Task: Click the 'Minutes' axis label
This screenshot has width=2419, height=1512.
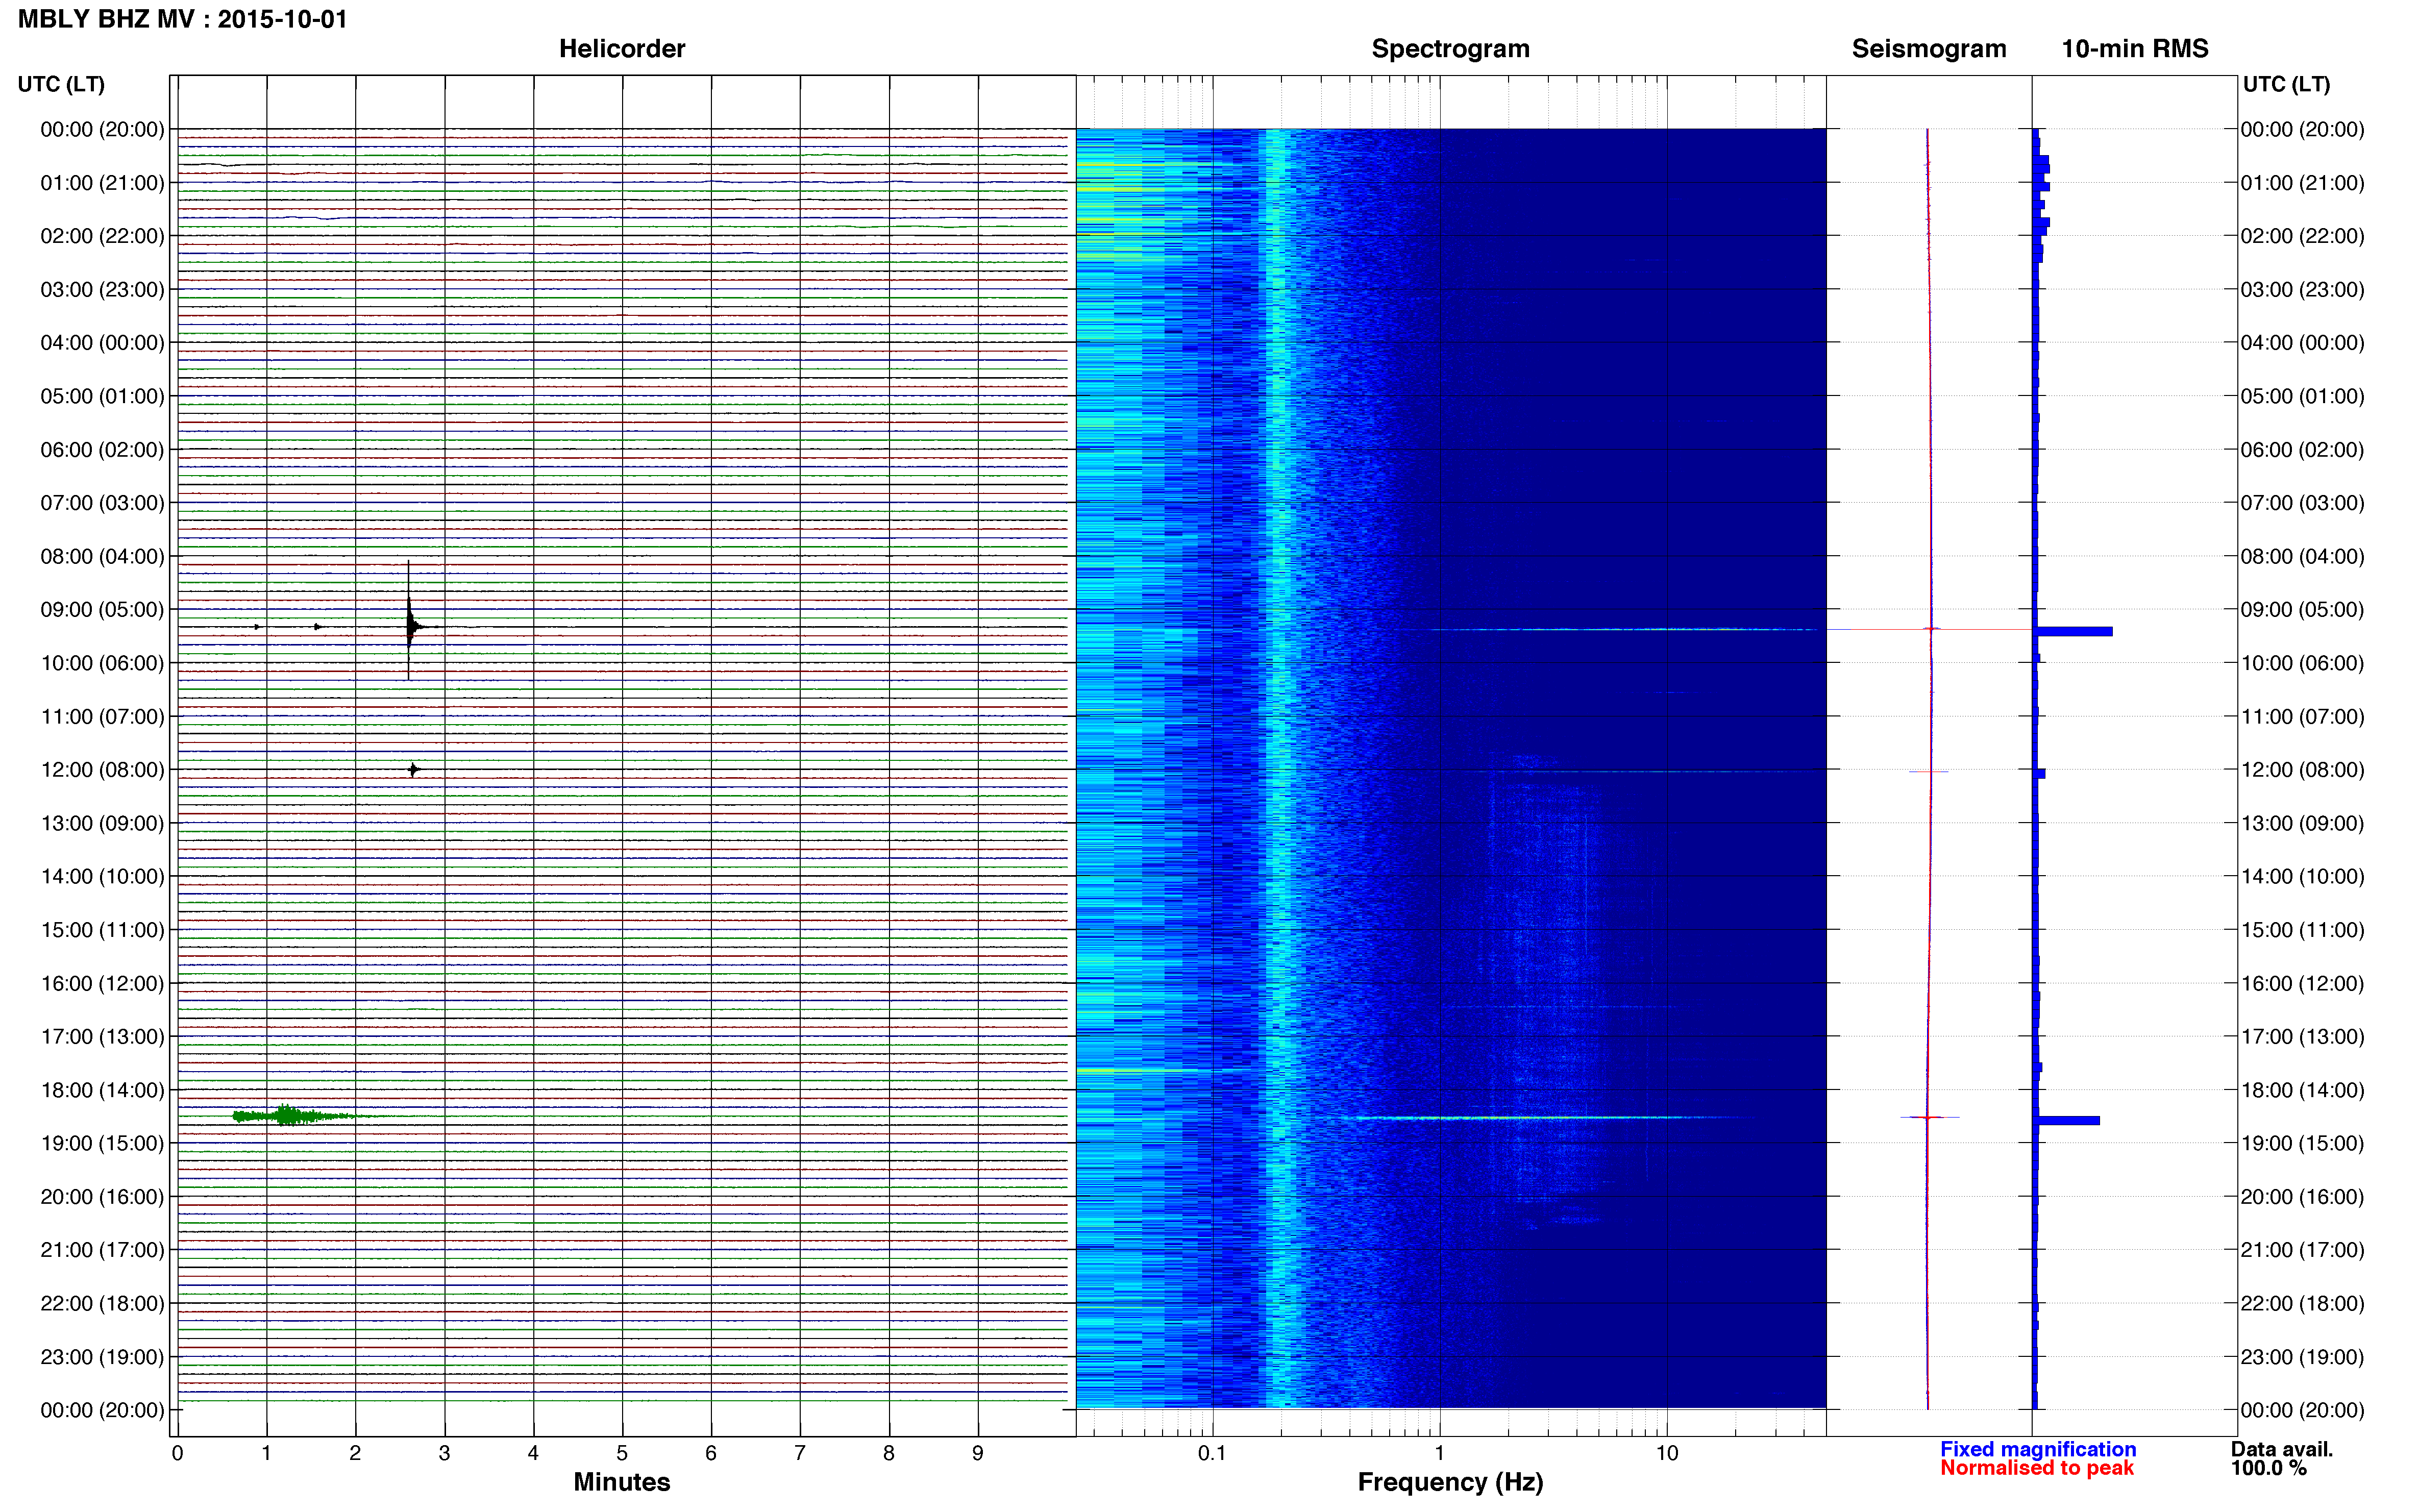Action: pyautogui.click(x=622, y=1481)
